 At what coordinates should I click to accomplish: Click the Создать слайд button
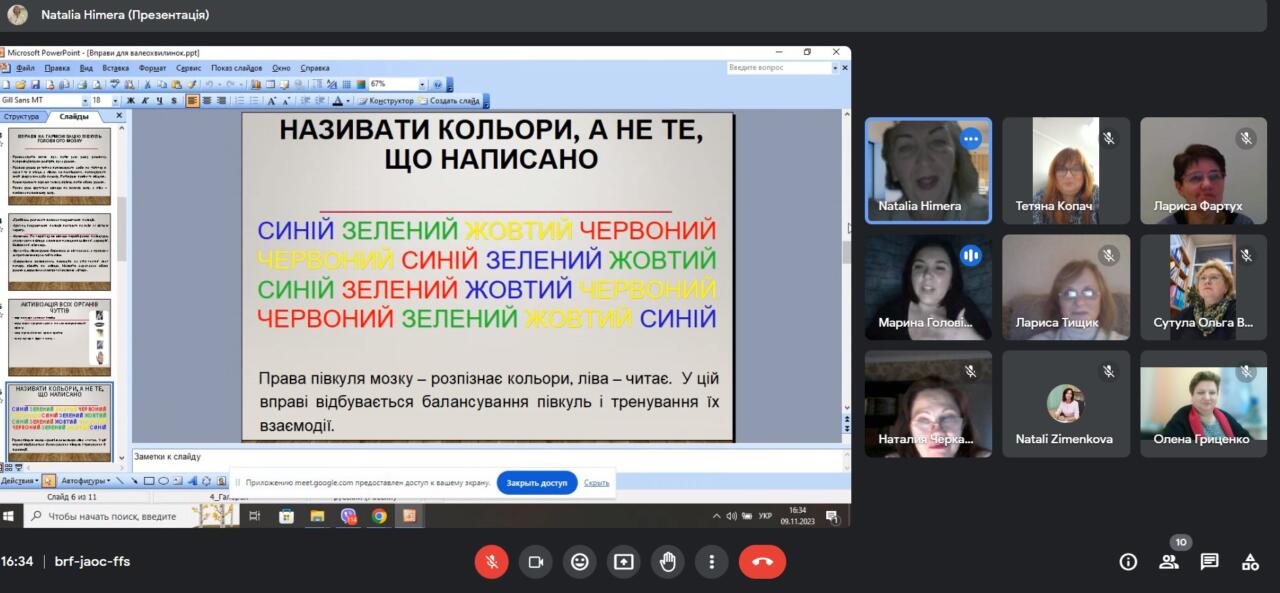(450, 101)
